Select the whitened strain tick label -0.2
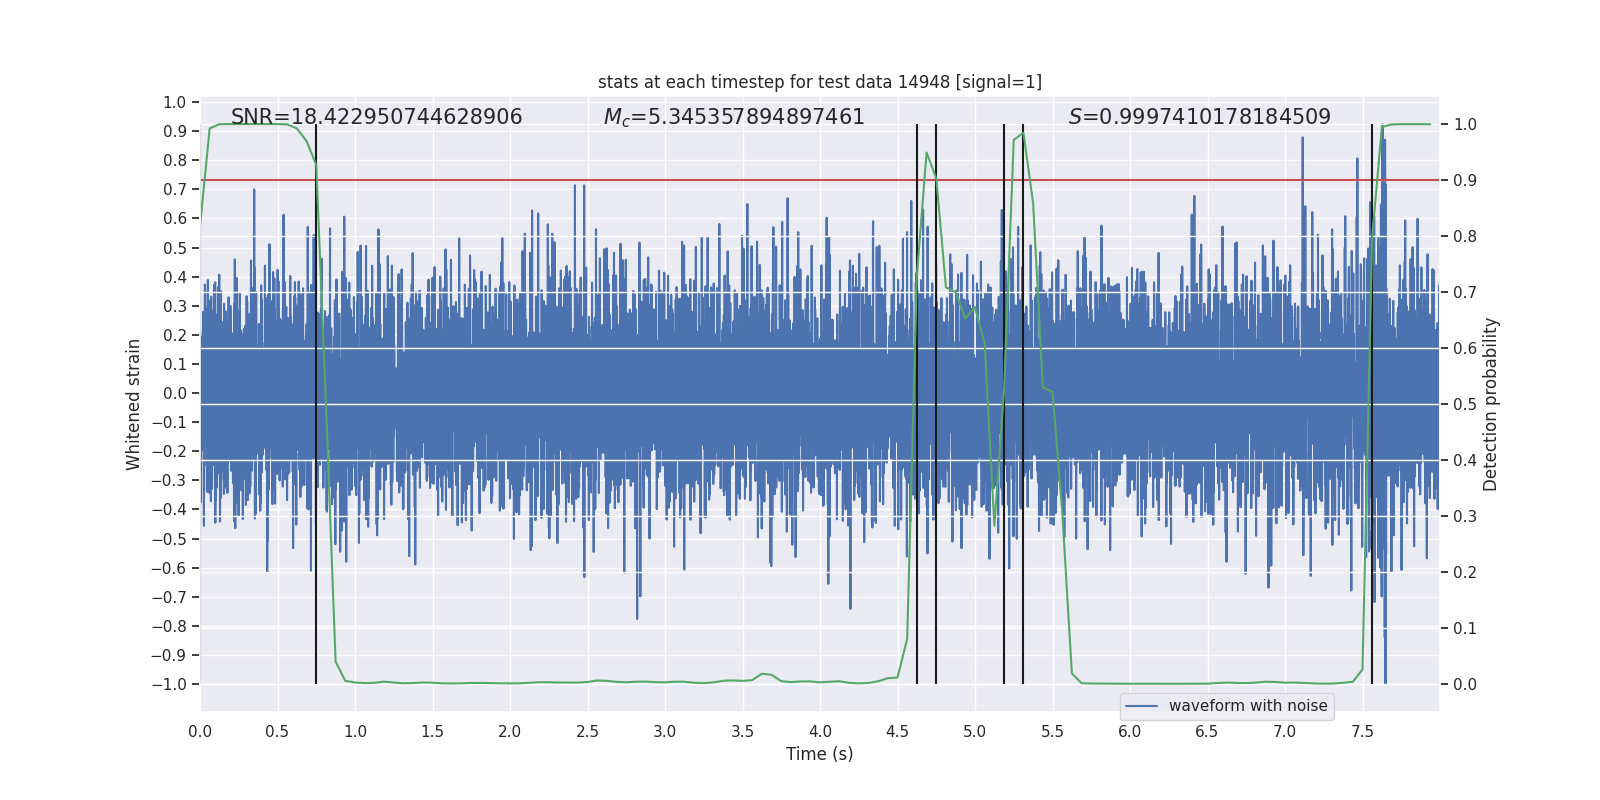 pos(169,452)
